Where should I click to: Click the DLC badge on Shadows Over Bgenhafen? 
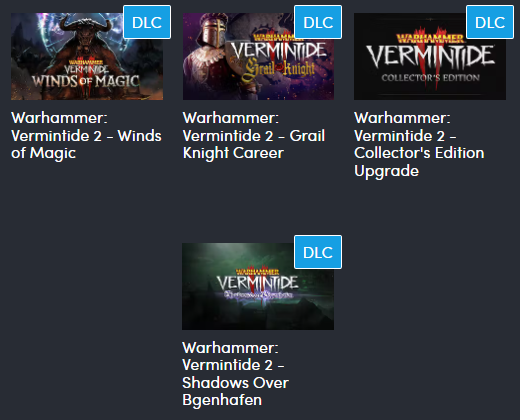[318, 252]
